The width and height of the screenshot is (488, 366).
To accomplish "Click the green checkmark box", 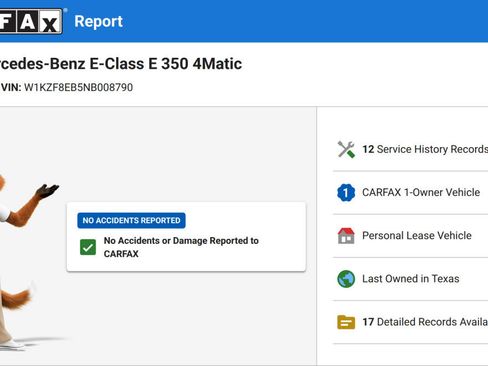I will (88, 247).
